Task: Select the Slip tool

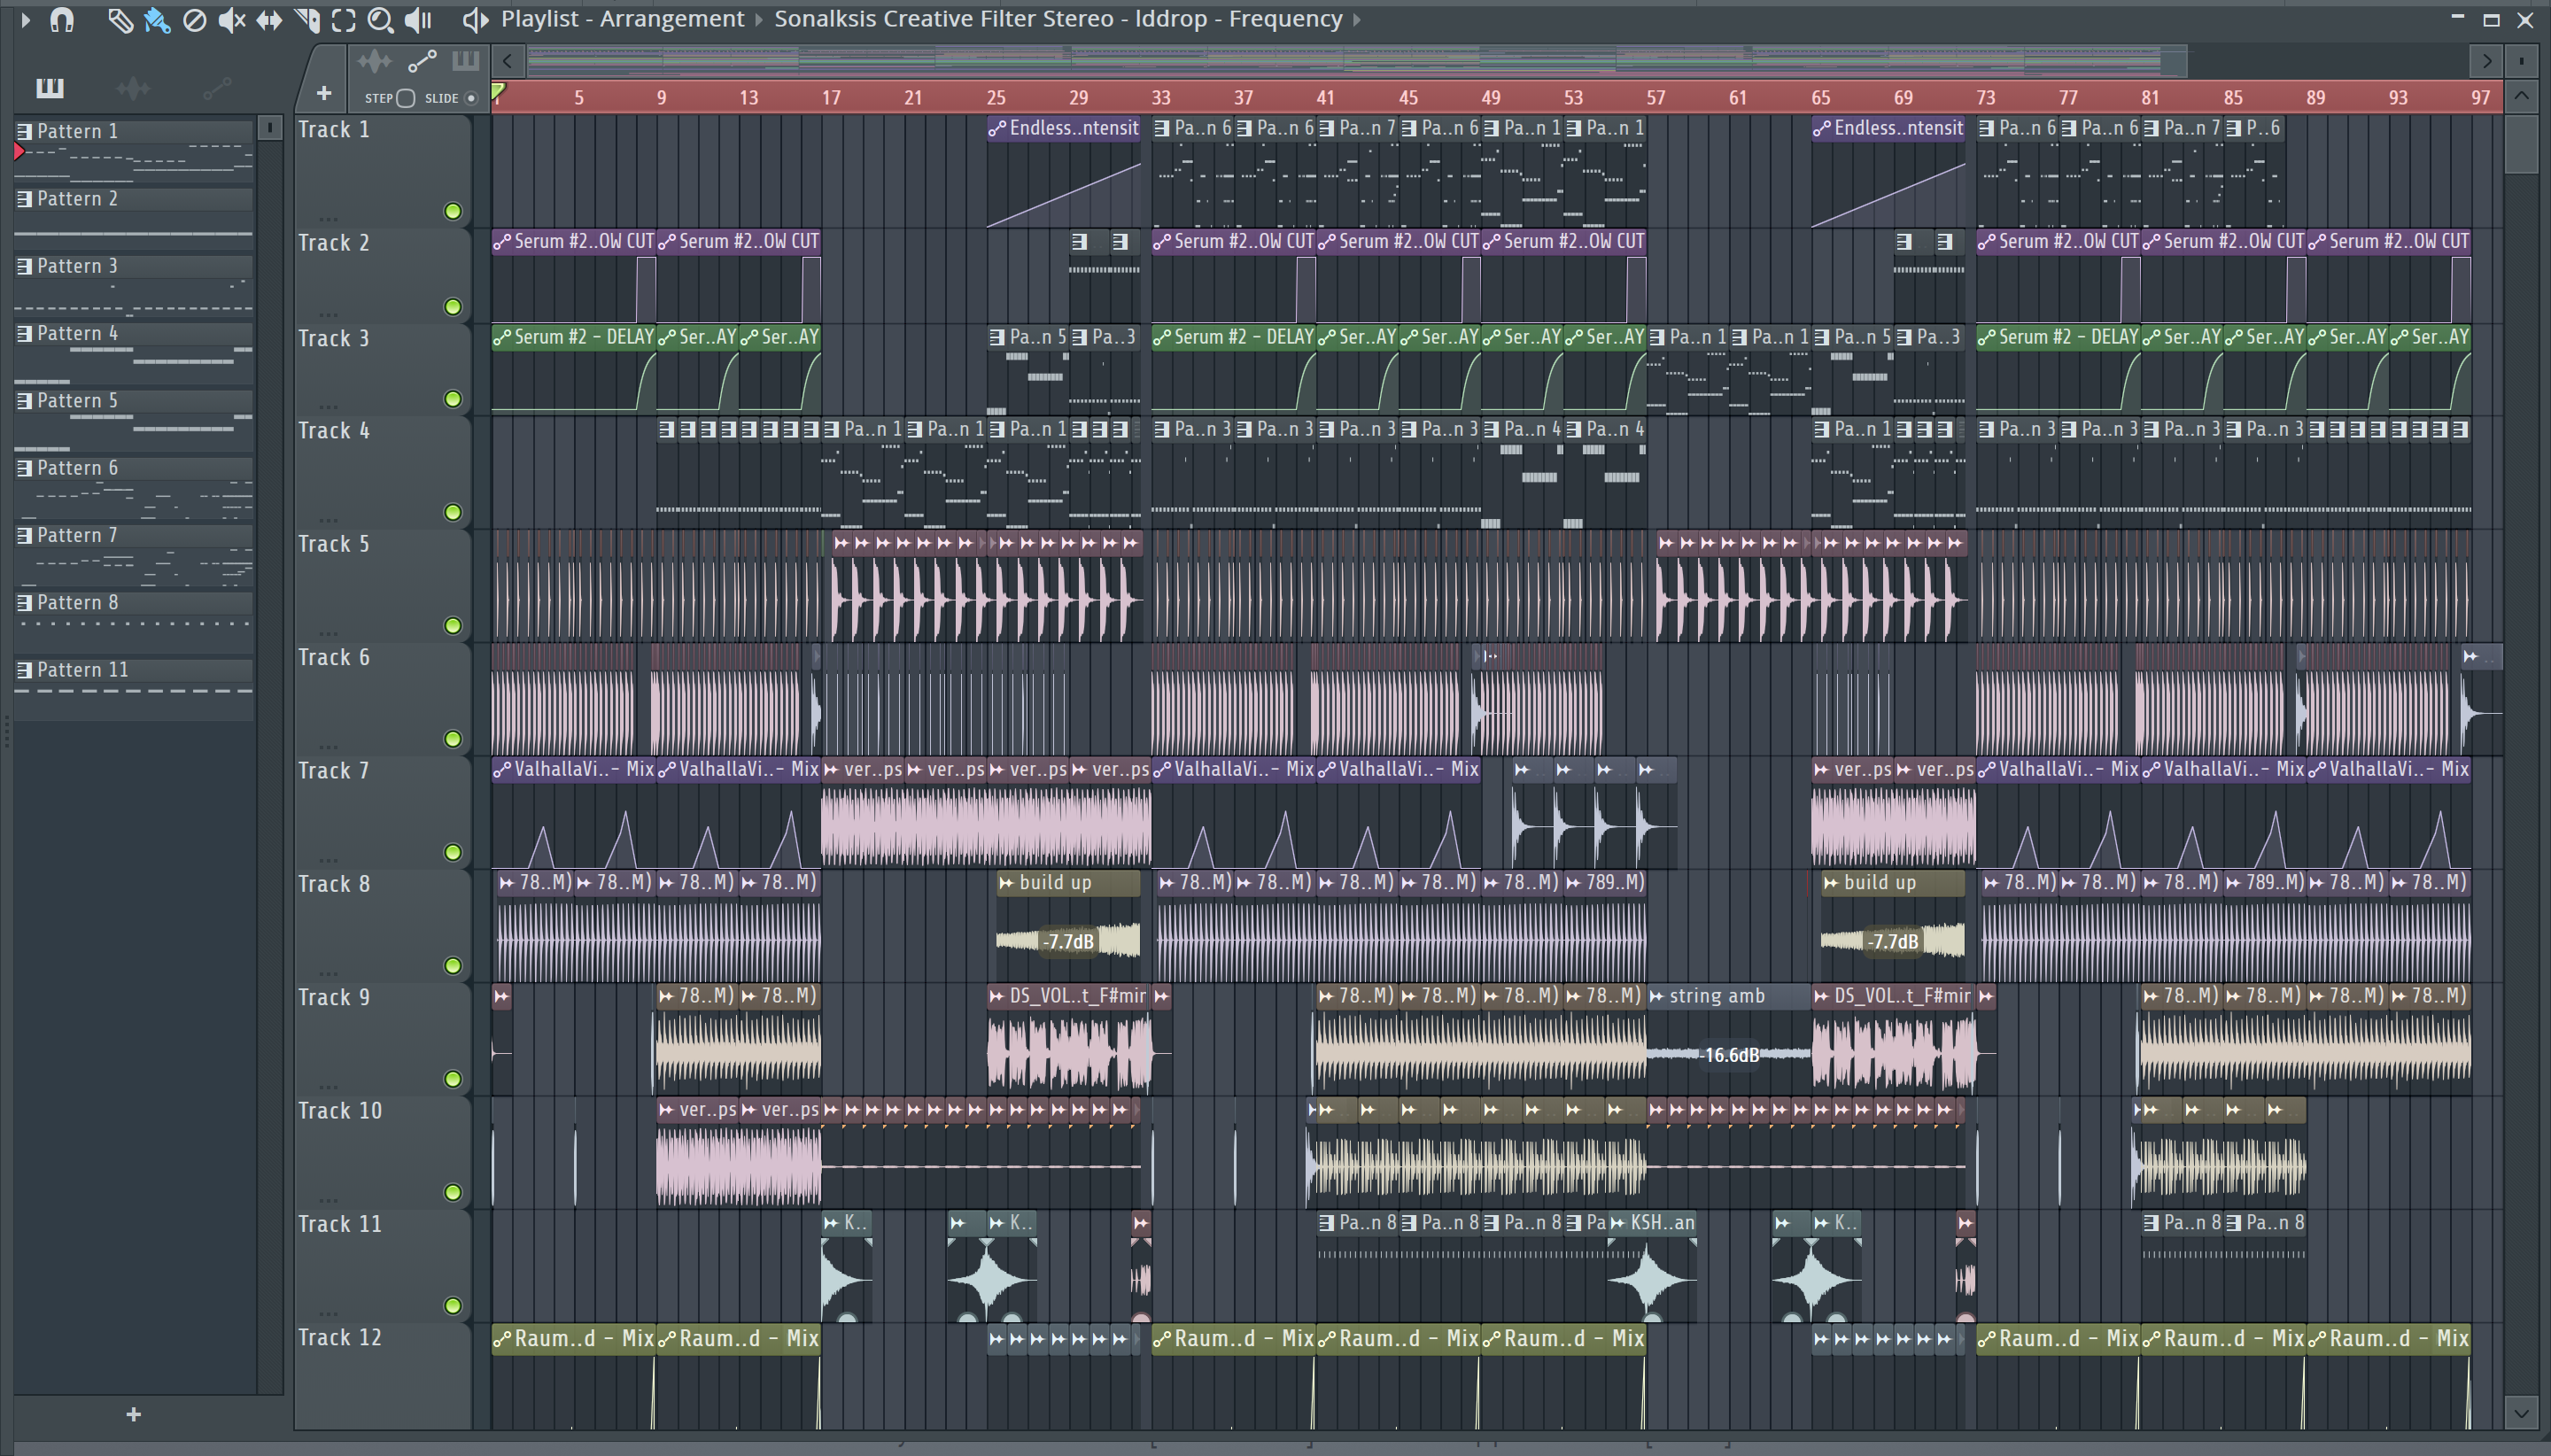Action: pyautogui.click(x=269, y=20)
